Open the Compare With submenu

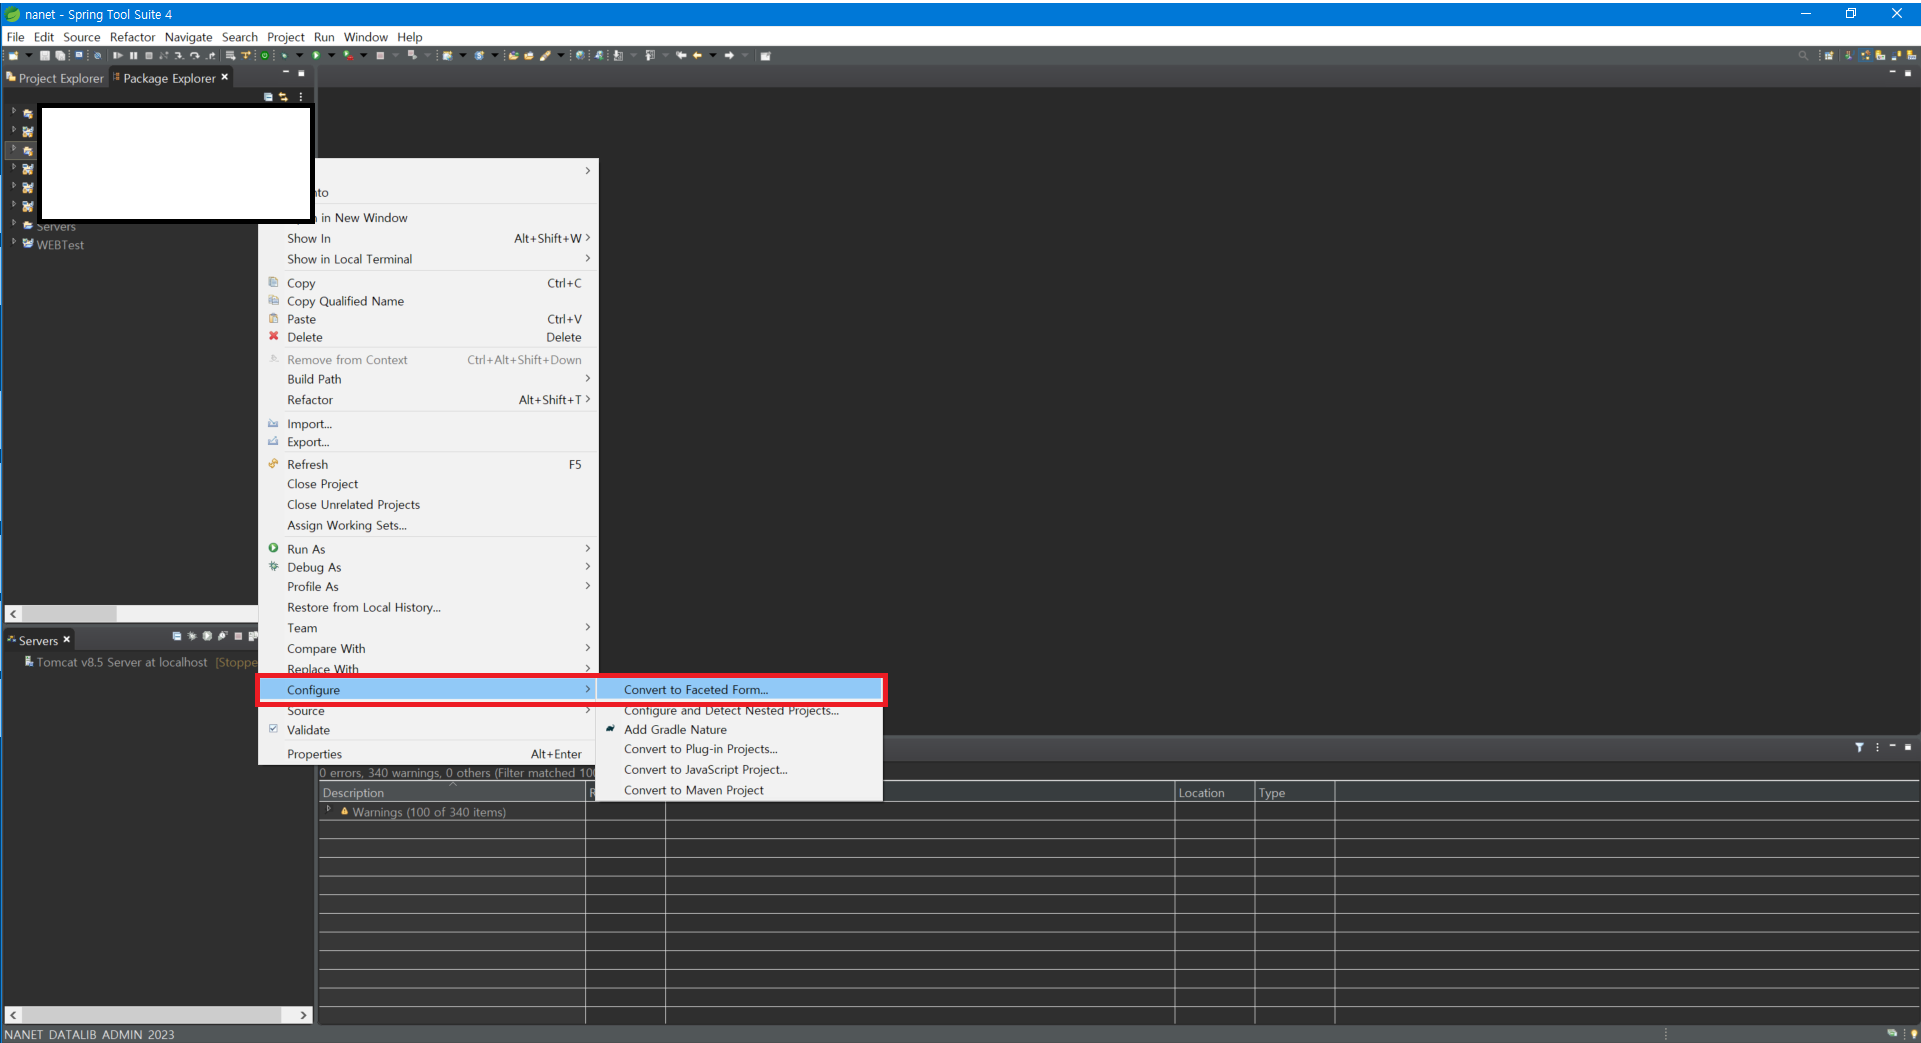click(429, 649)
